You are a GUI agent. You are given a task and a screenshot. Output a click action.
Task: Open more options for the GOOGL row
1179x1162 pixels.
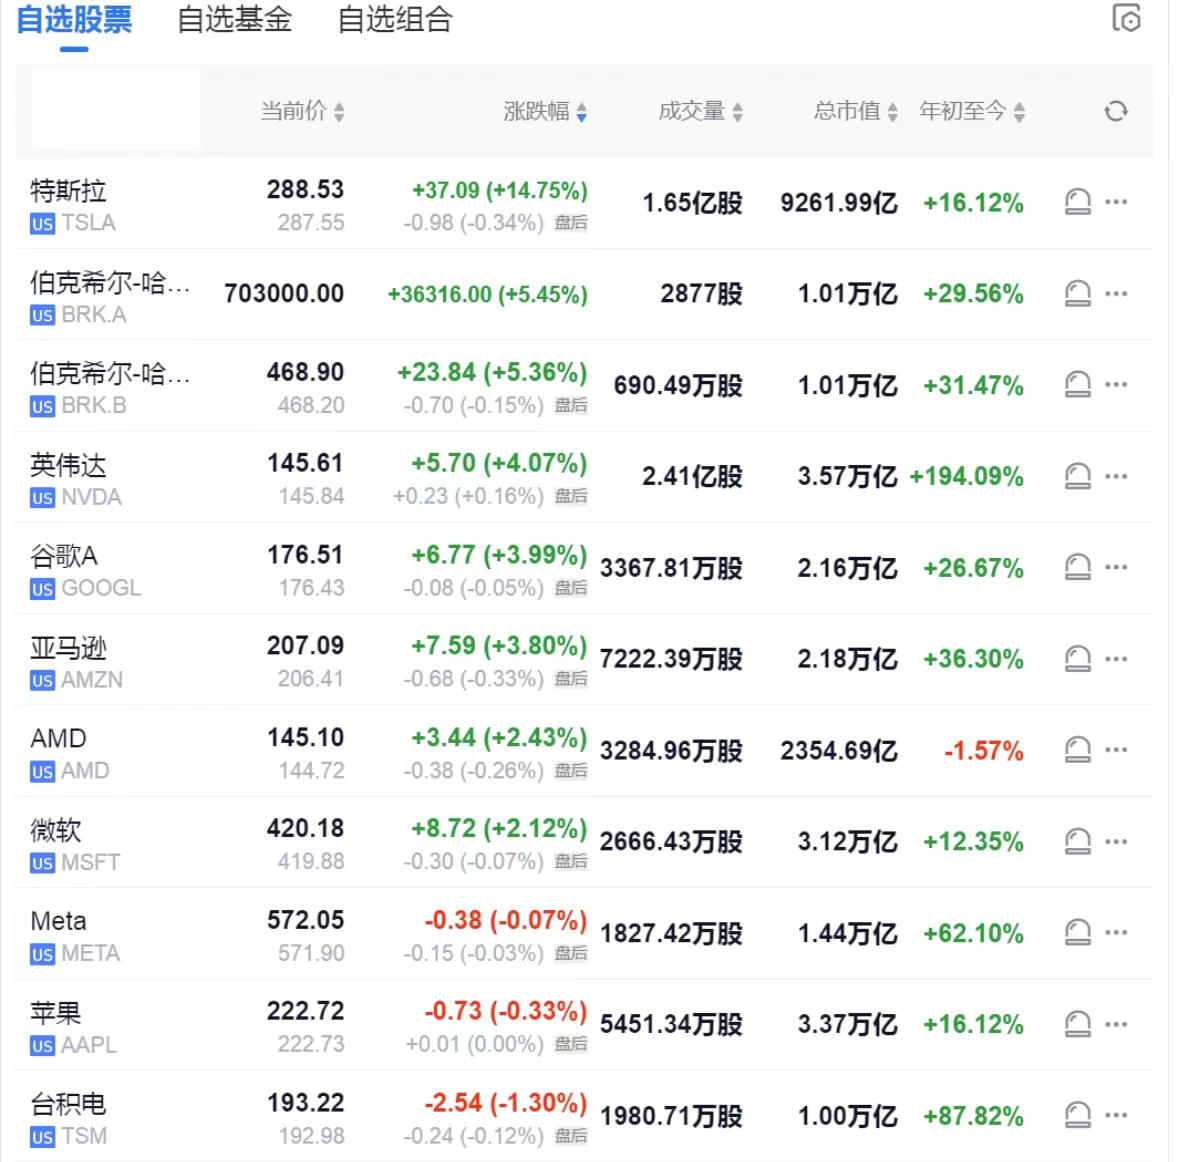pyautogui.click(x=1116, y=567)
